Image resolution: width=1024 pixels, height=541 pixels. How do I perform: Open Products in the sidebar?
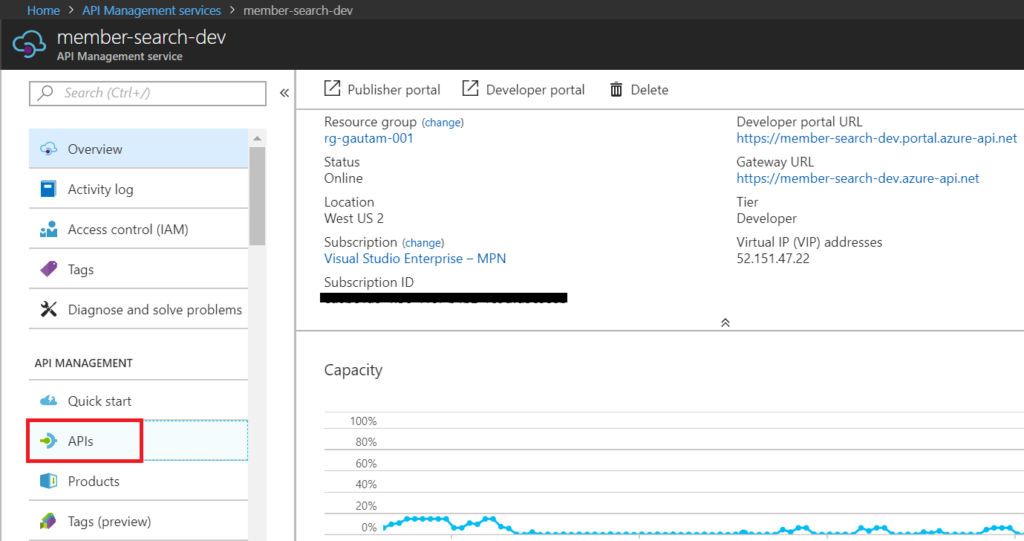click(138, 481)
